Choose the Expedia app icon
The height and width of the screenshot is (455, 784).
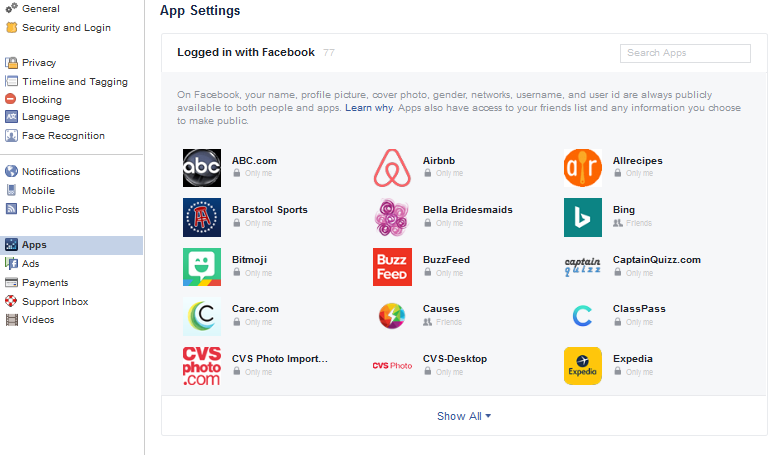pyautogui.click(x=583, y=366)
